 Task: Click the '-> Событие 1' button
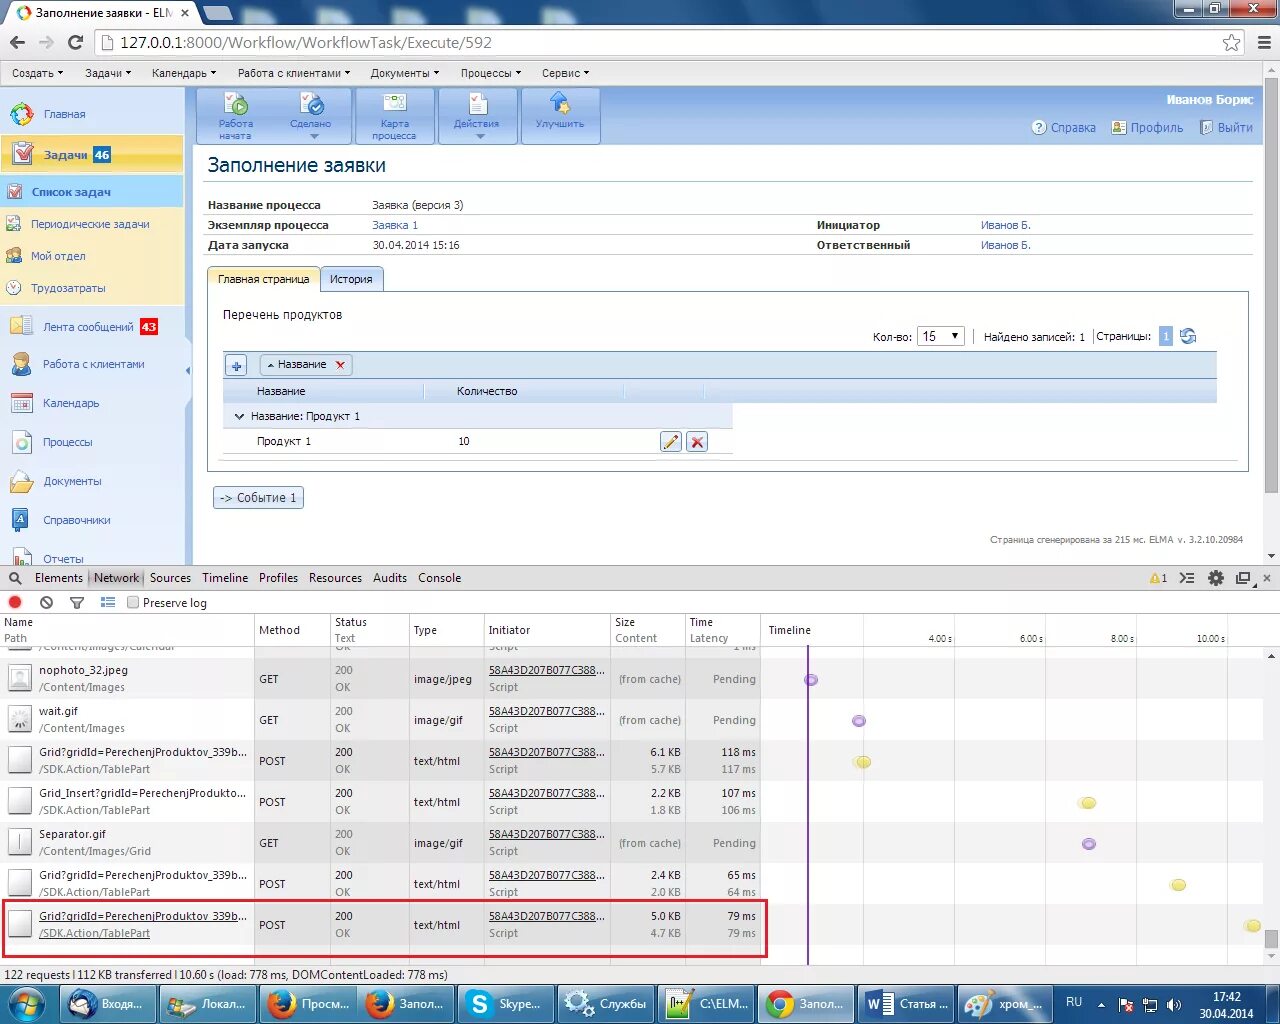click(x=258, y=498)
